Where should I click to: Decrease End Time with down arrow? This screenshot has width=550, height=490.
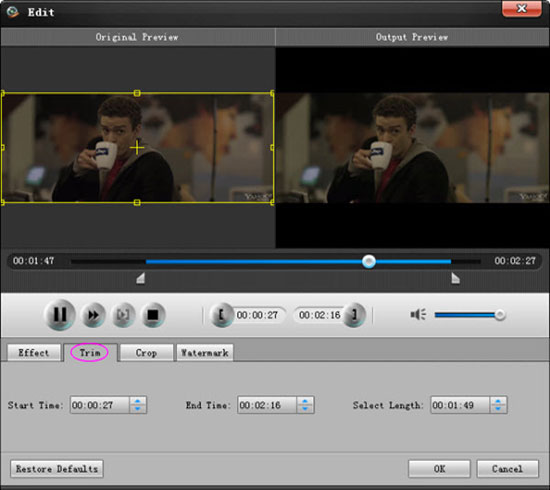click(x=305, y=409)
